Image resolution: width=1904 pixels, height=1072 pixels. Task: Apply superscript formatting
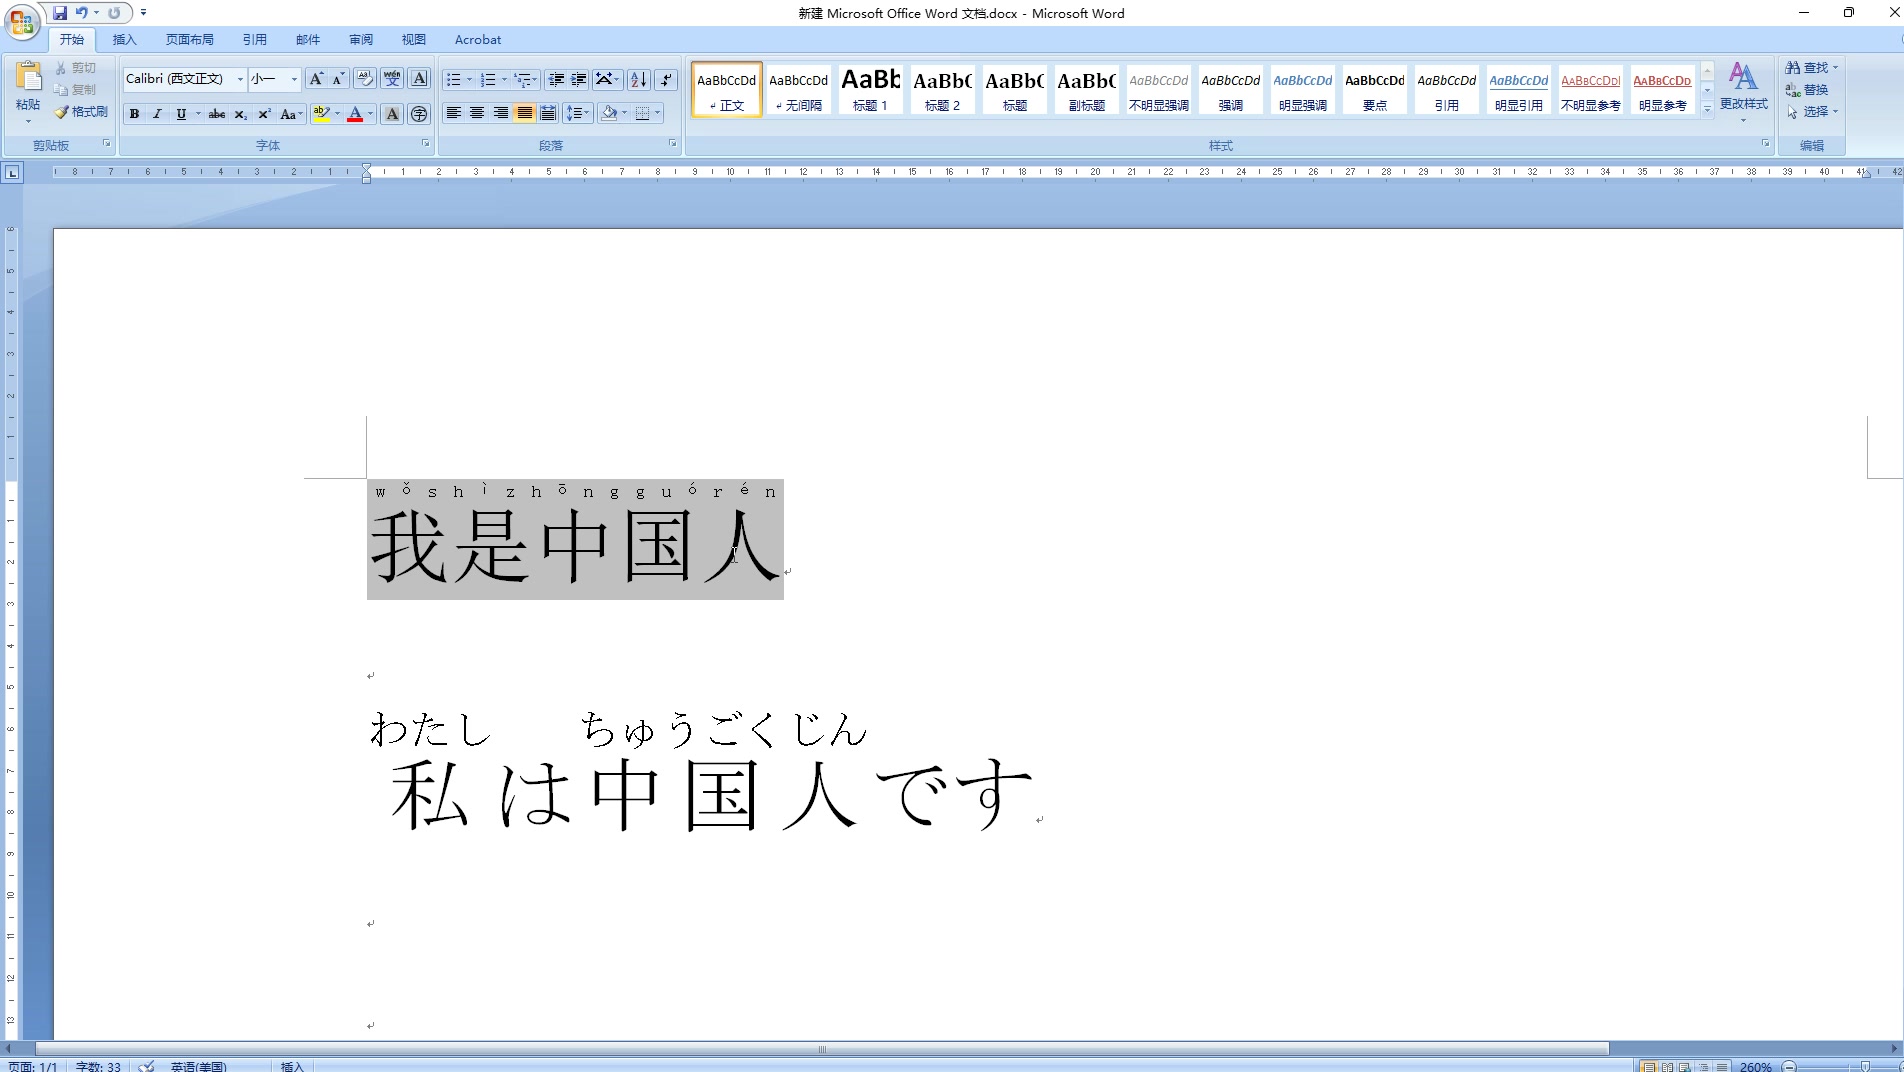(x=264, y=114)
